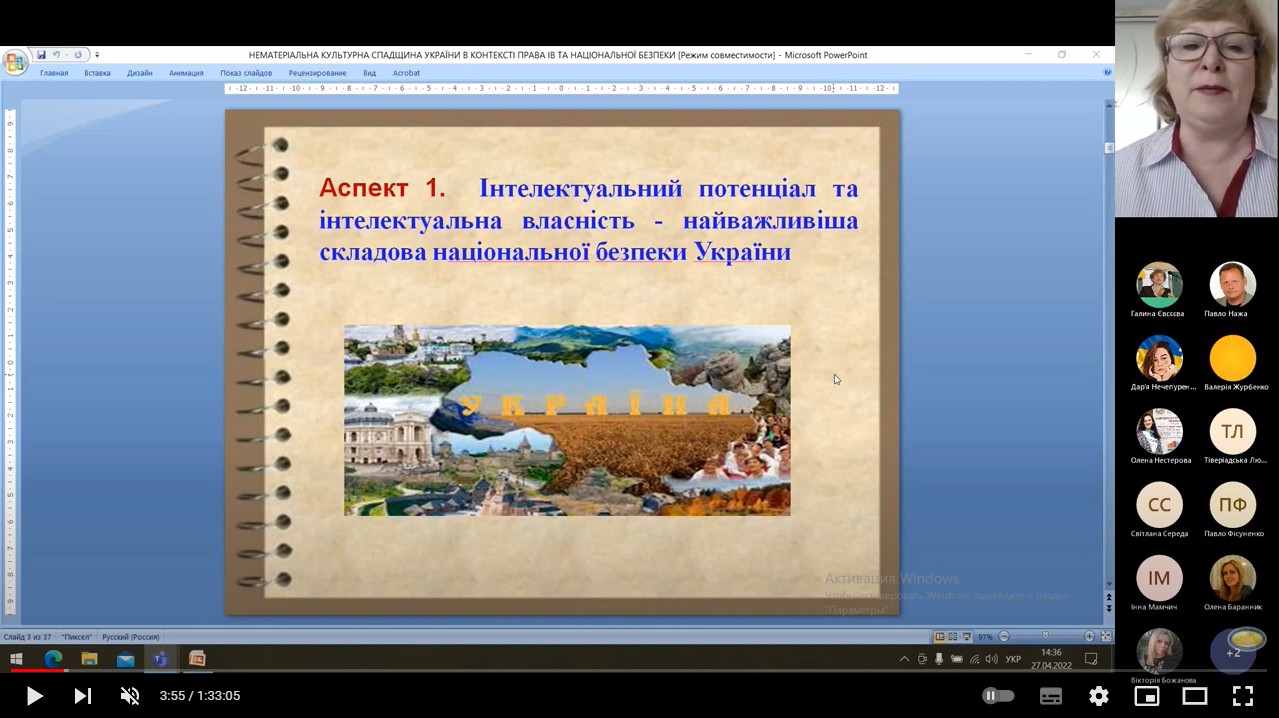The height and width of the screenshot is (718, 1279).
Task: Click the Office button in PowerPoint
Action: (x=14, y=63)
